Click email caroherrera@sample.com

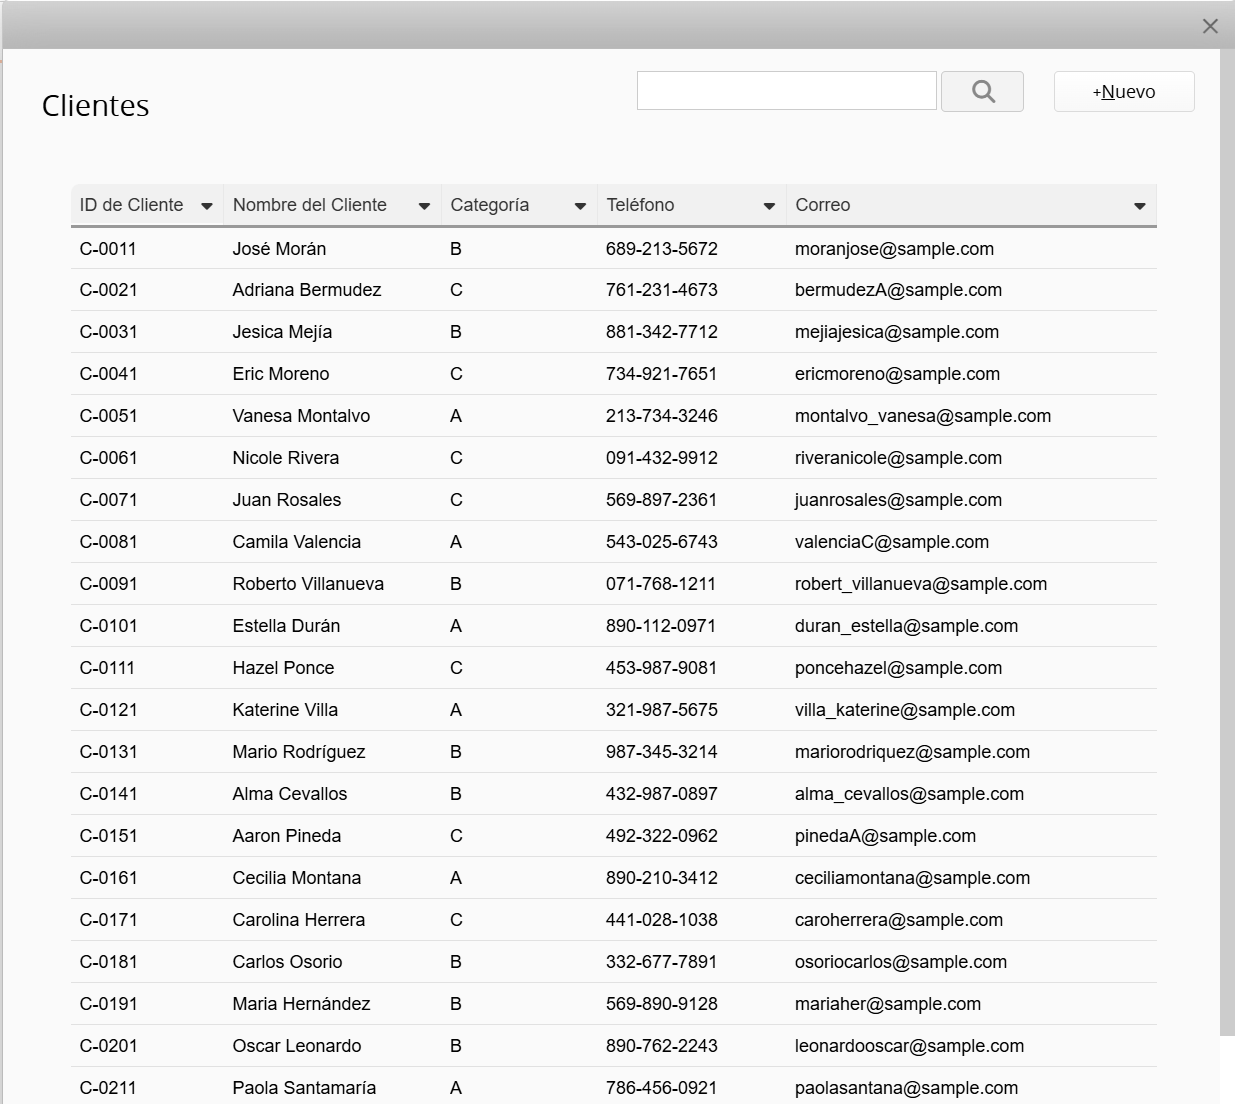click(x=898, y=920)
